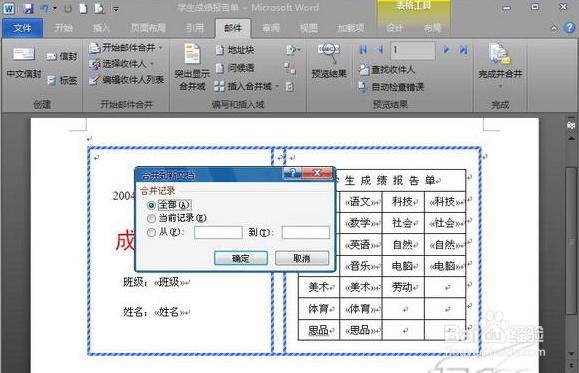Screen dimensions: 579x373
Task: Click 自动检查错误 button
Action: click(x=391, y=87)
